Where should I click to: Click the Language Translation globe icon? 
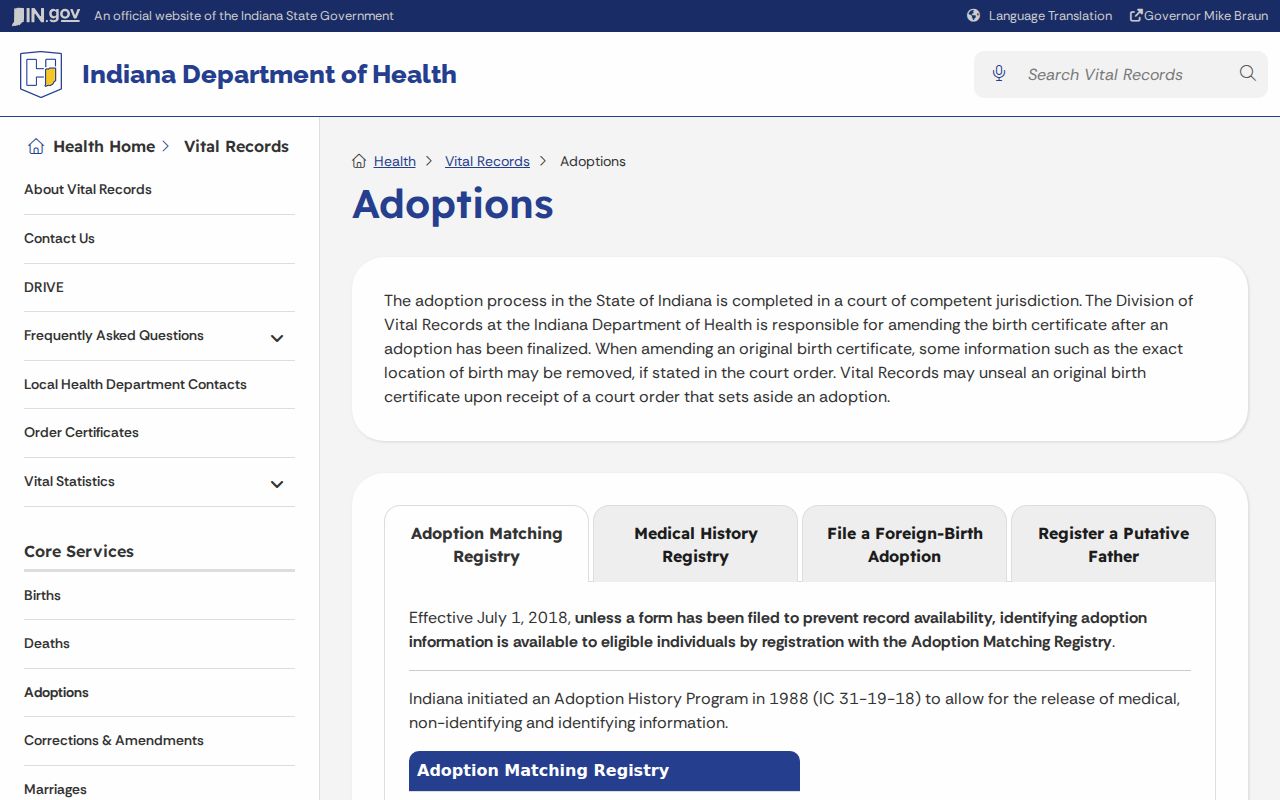pyautogui.click(x=974, y=16)
